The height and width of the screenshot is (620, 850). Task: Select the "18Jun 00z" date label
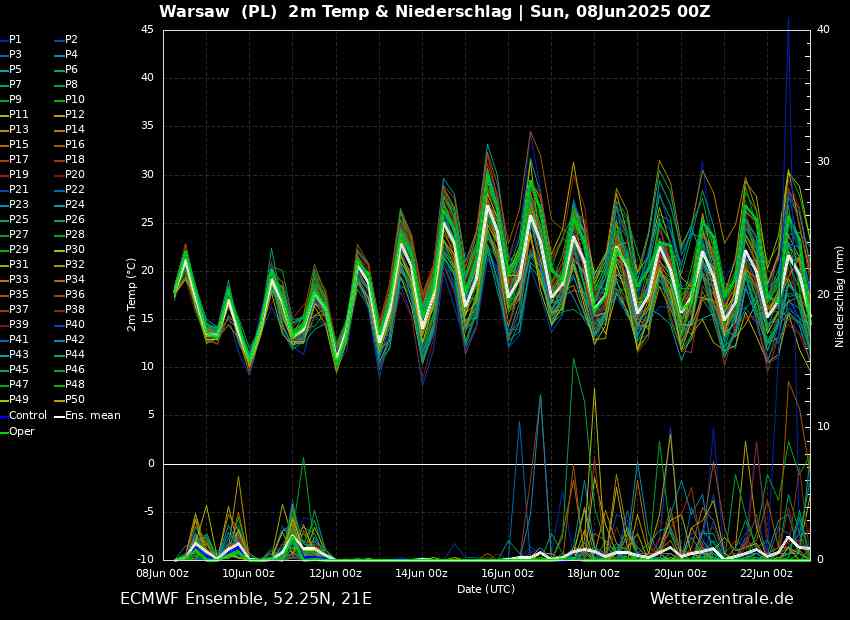(x=594, y=573)
